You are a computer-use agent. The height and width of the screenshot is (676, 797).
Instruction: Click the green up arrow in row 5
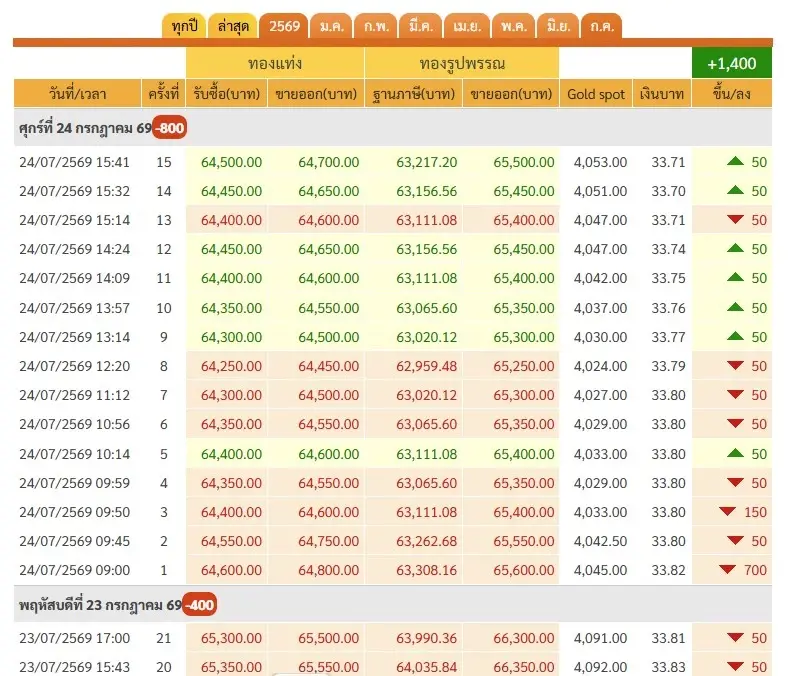click(735, 453)
